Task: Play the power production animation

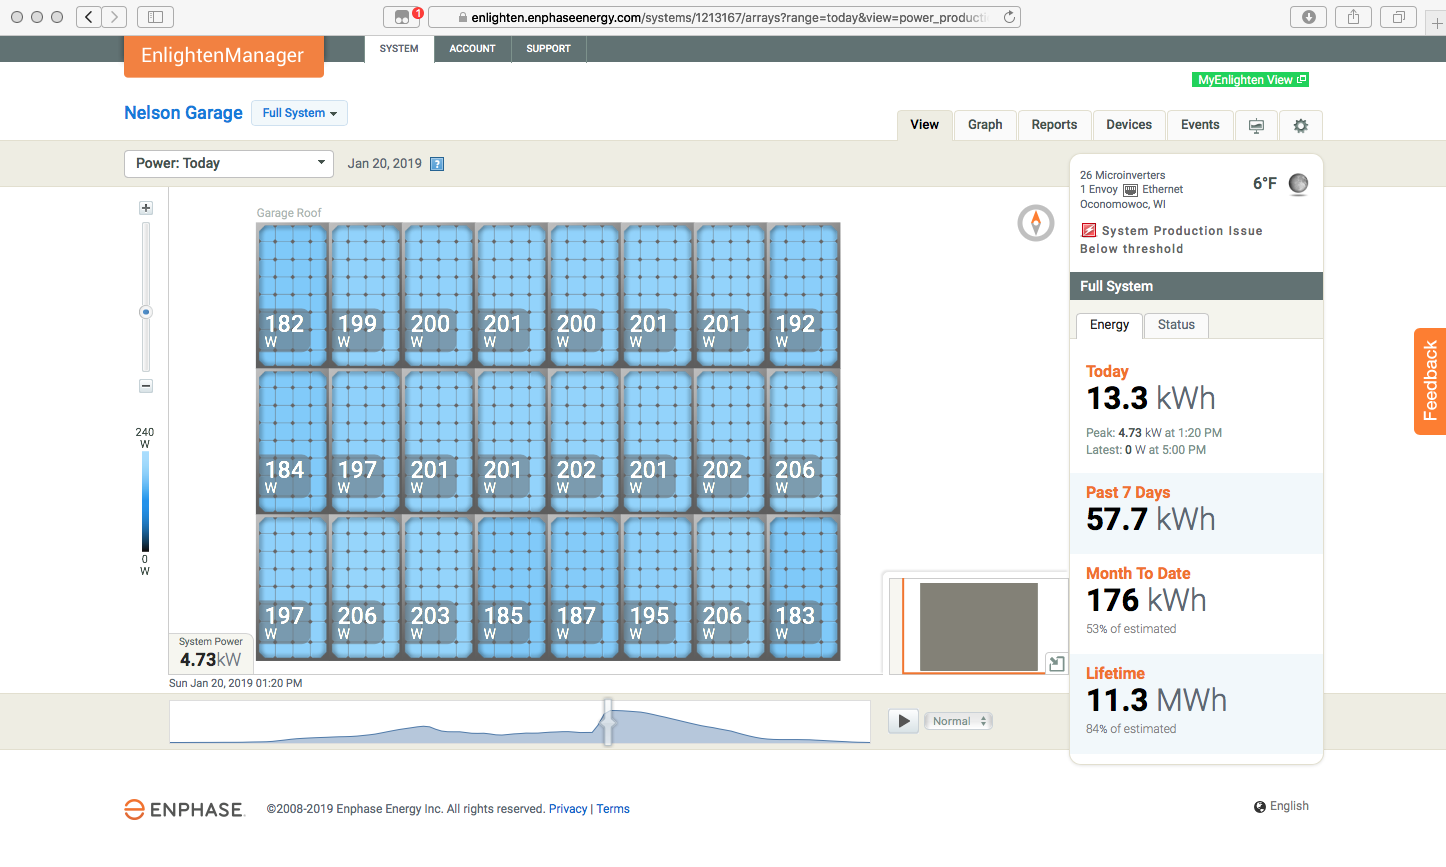Action: tap(904, 721)
